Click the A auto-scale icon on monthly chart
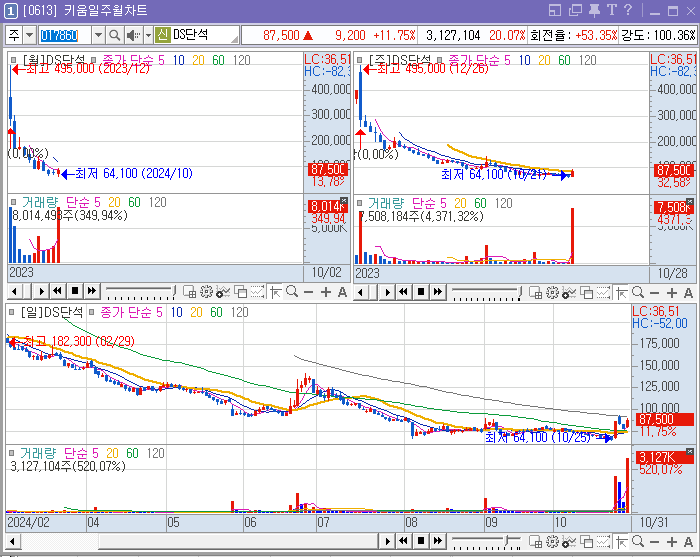 pyautogui.click(x=342, y=292)
